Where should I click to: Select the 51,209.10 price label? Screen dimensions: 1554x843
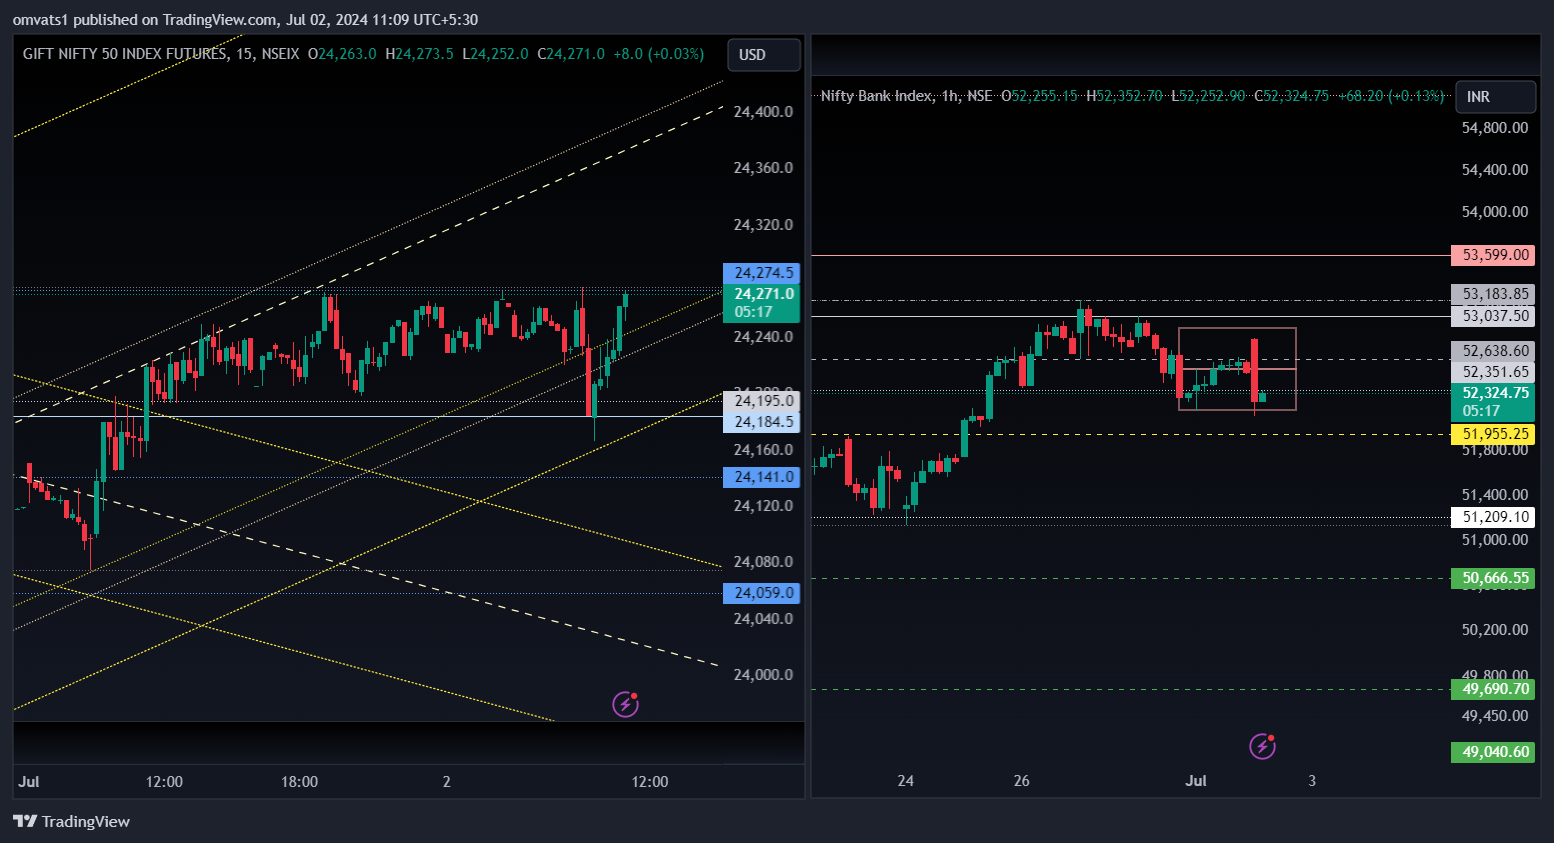(1493, 517)
